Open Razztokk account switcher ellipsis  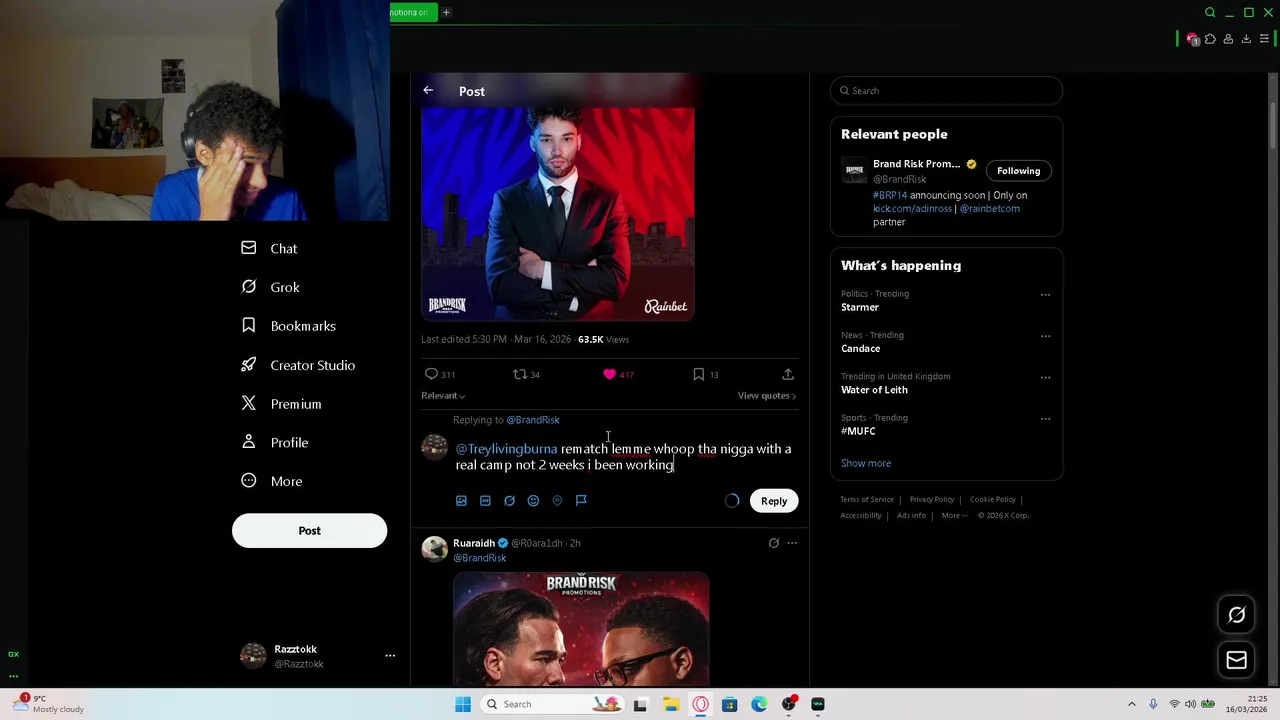[390, 656]
